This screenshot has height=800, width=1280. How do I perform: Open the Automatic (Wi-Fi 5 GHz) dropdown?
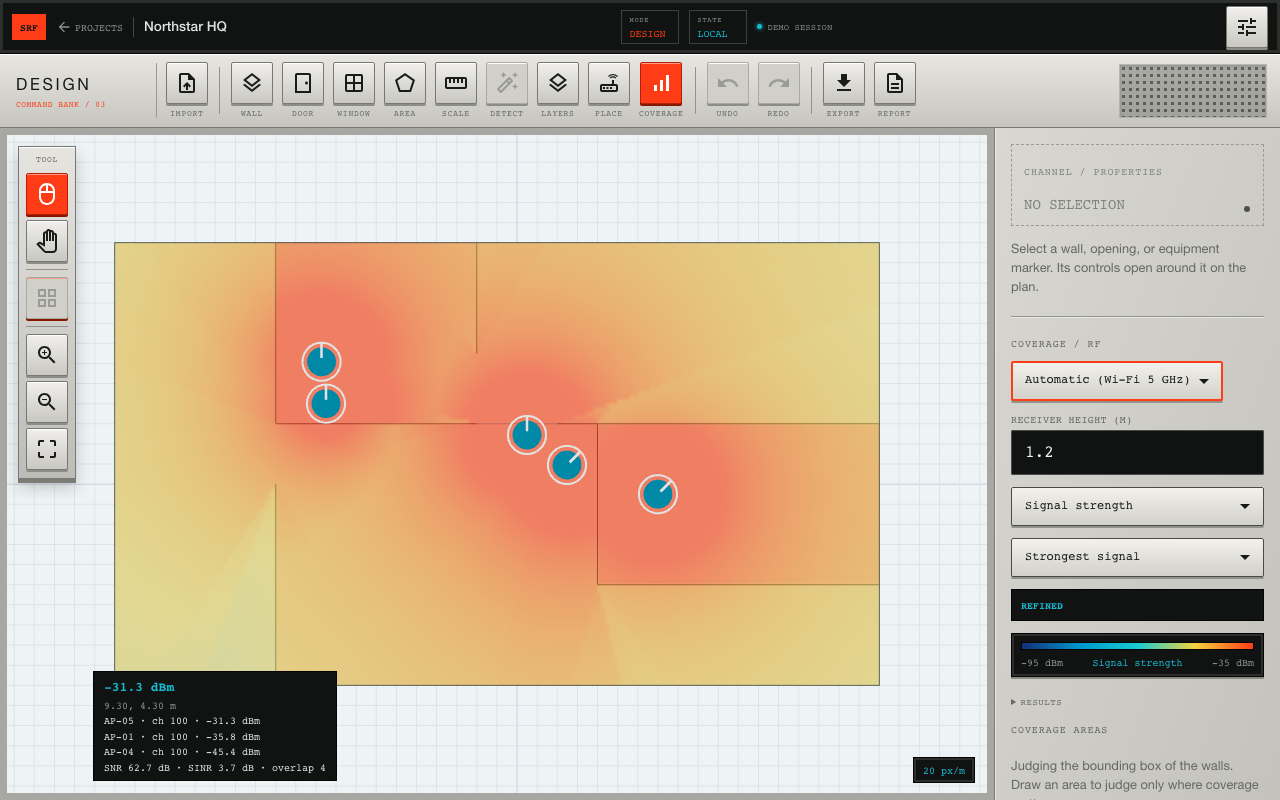(x=1117, y=381)
